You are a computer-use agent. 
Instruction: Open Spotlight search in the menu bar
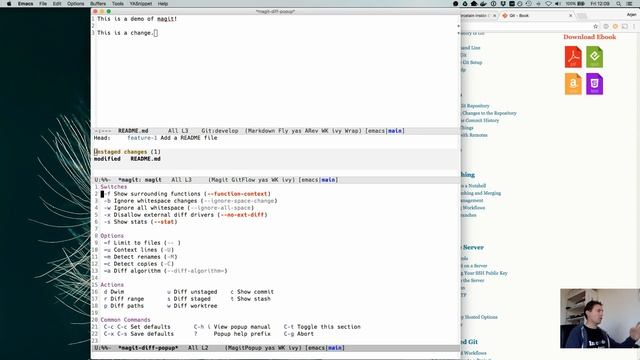coord(619,4)
